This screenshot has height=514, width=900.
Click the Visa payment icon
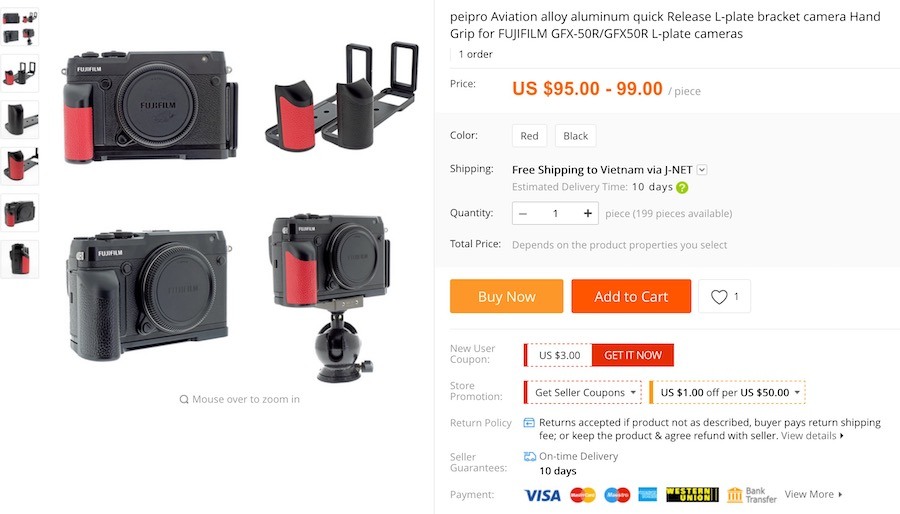542,495
